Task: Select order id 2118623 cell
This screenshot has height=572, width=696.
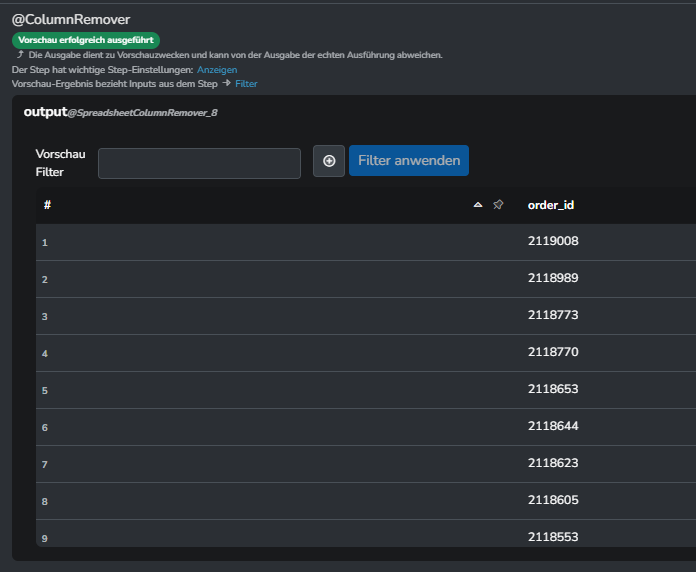Action: (x=553, y=463)
